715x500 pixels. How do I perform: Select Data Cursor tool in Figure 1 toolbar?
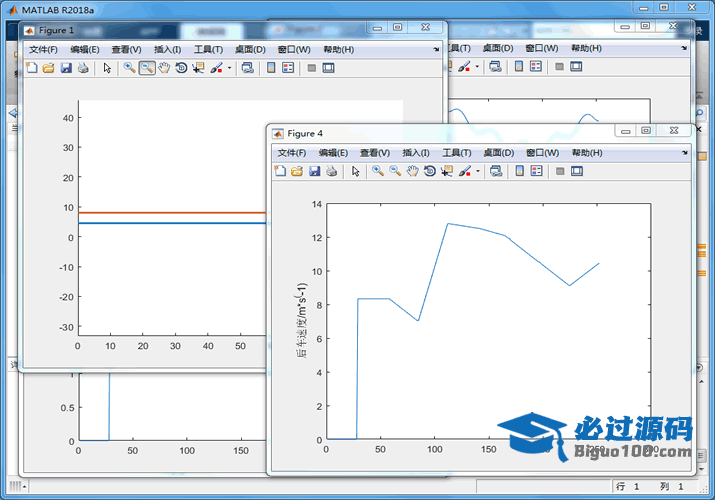(x=198, y=68)
